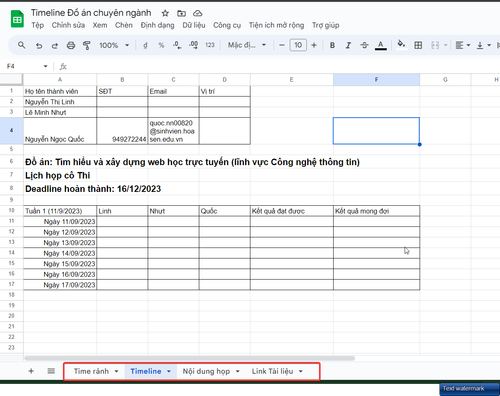Open the zoom 100% dropdown
The image size is (500, 396).
pyautogui.click(x=114, y=45)
